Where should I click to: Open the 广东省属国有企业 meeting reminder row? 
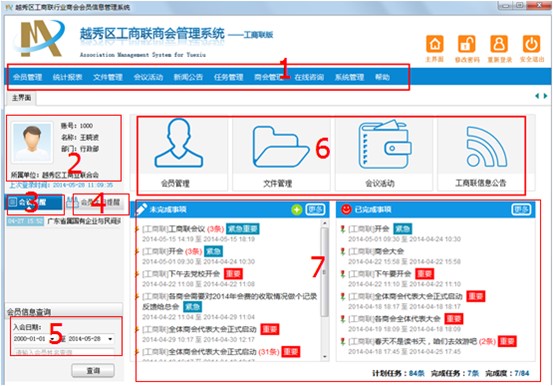point(65,221)
